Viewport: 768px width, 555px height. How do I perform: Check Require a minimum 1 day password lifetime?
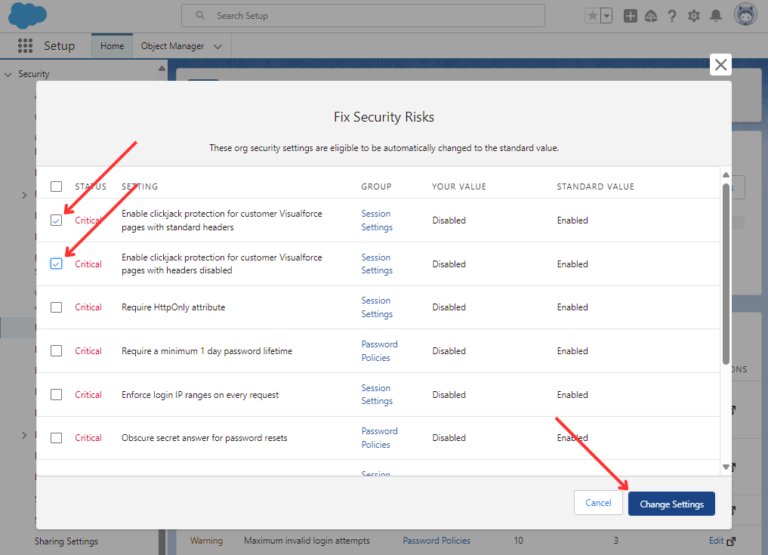click(x=56, y=351)
